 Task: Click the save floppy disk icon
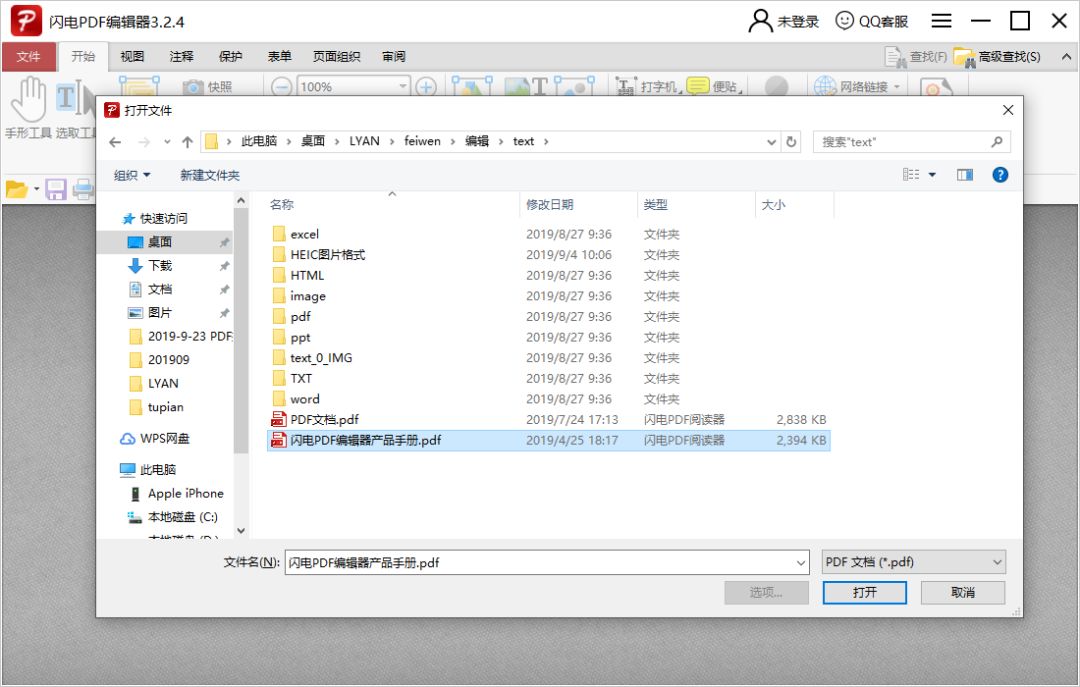point(56,189)
